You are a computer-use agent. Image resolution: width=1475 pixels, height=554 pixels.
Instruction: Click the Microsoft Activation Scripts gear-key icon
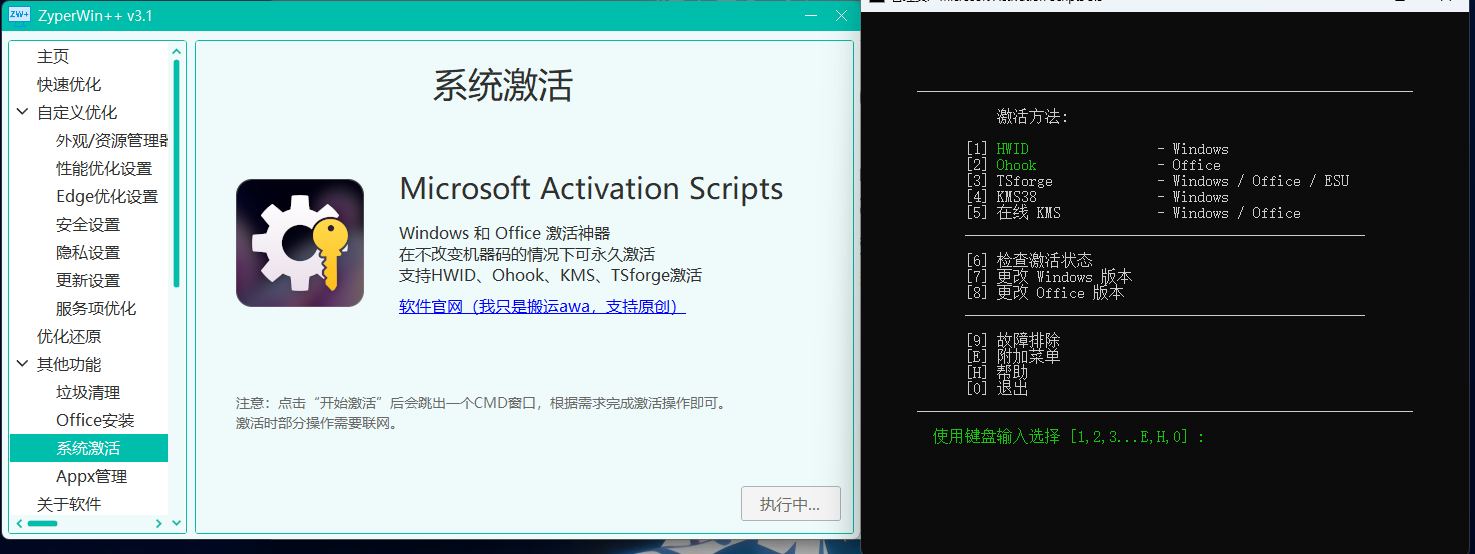click(x=300, y=243)
